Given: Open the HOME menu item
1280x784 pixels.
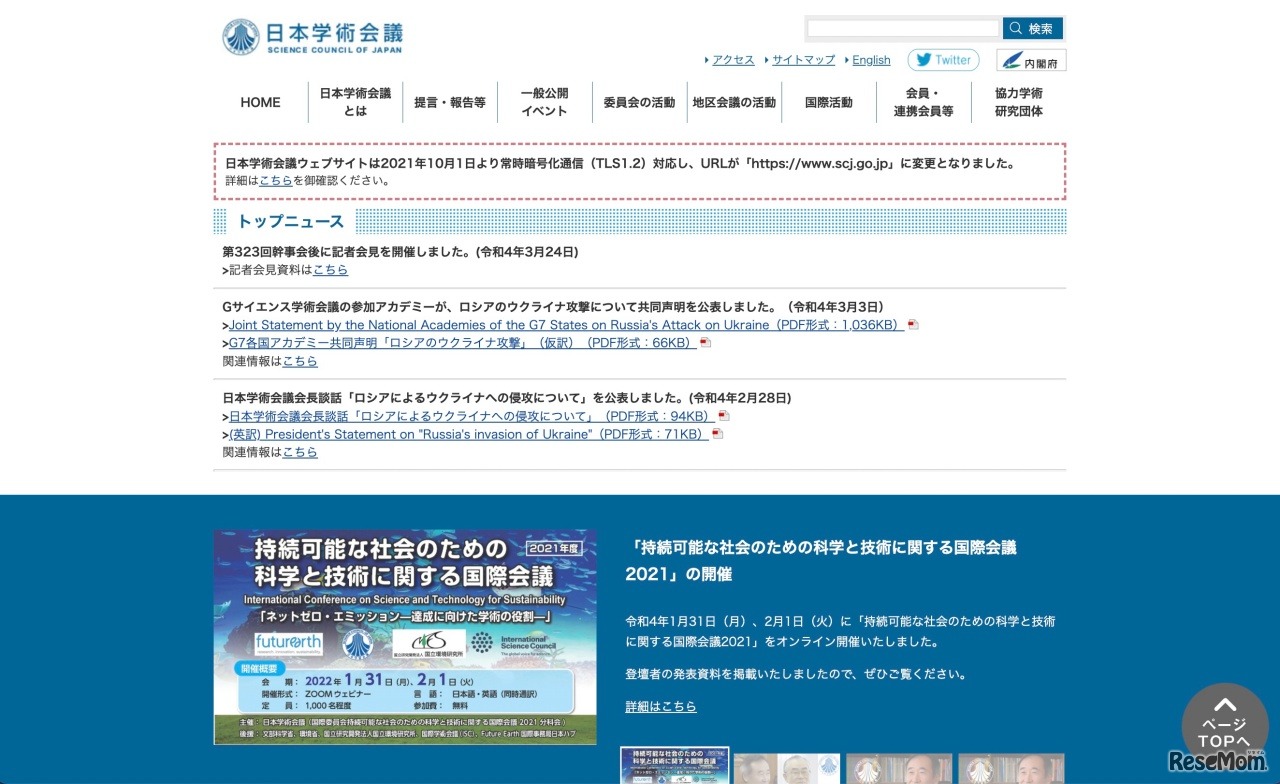Looking at the screenshot, I should click(260, 102).
